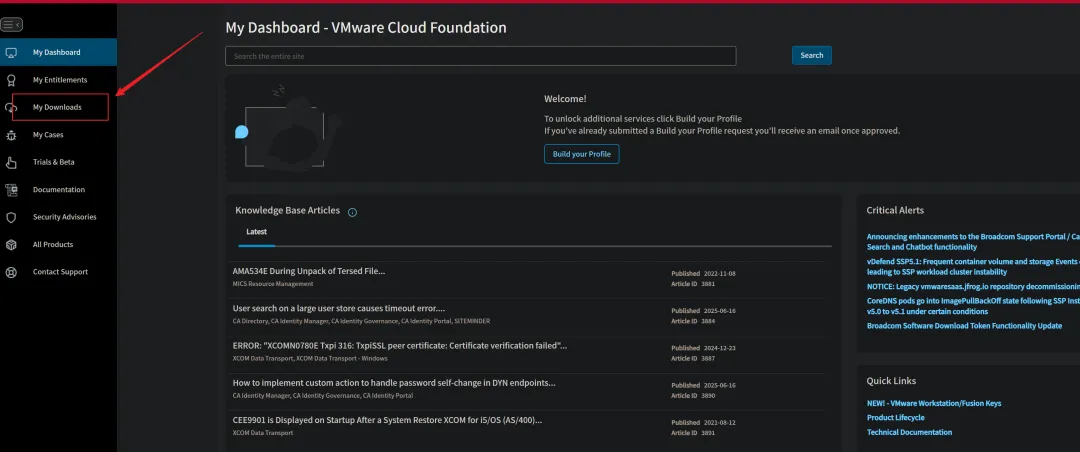Click the My Cases headset icon
1080x452 pixels.
(12, 135)
